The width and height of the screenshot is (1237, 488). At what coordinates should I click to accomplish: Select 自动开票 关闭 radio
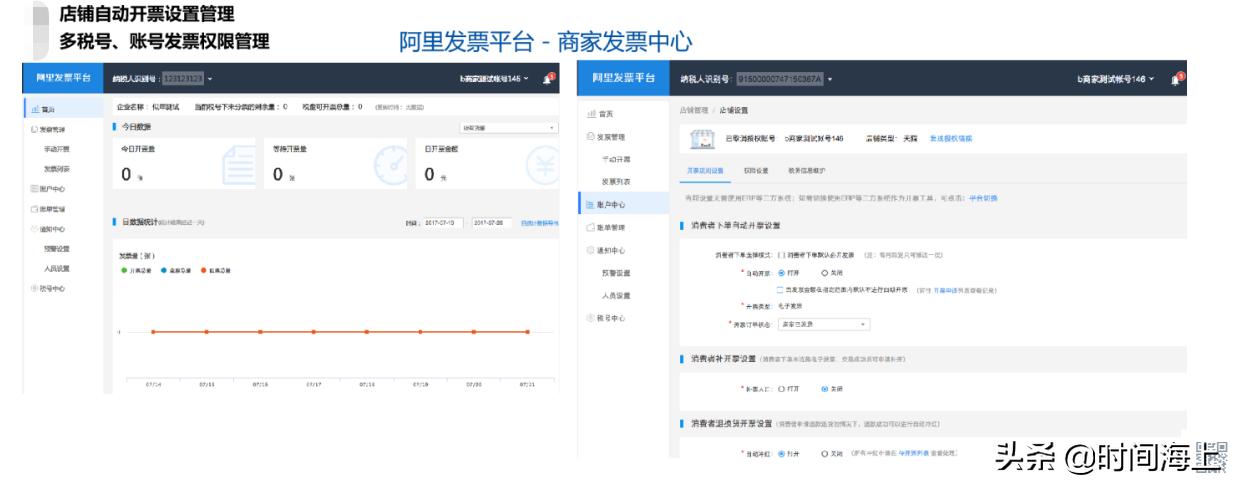[825, 272]
